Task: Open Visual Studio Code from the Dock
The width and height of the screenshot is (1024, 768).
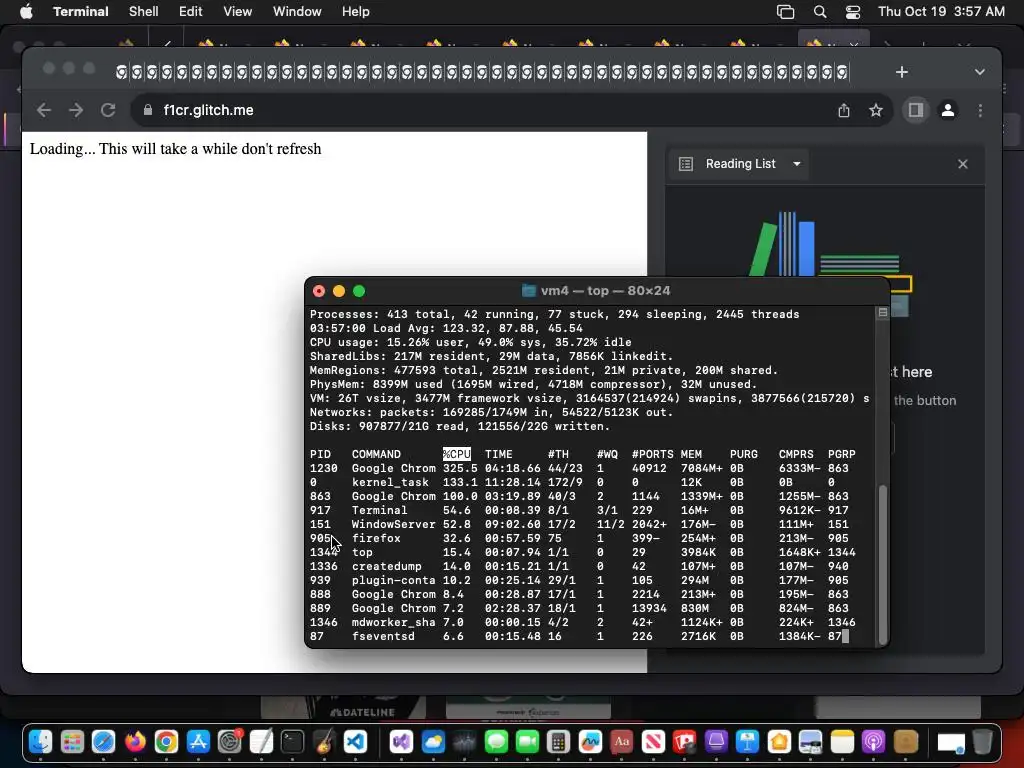Action: click(x=355, y=743)
